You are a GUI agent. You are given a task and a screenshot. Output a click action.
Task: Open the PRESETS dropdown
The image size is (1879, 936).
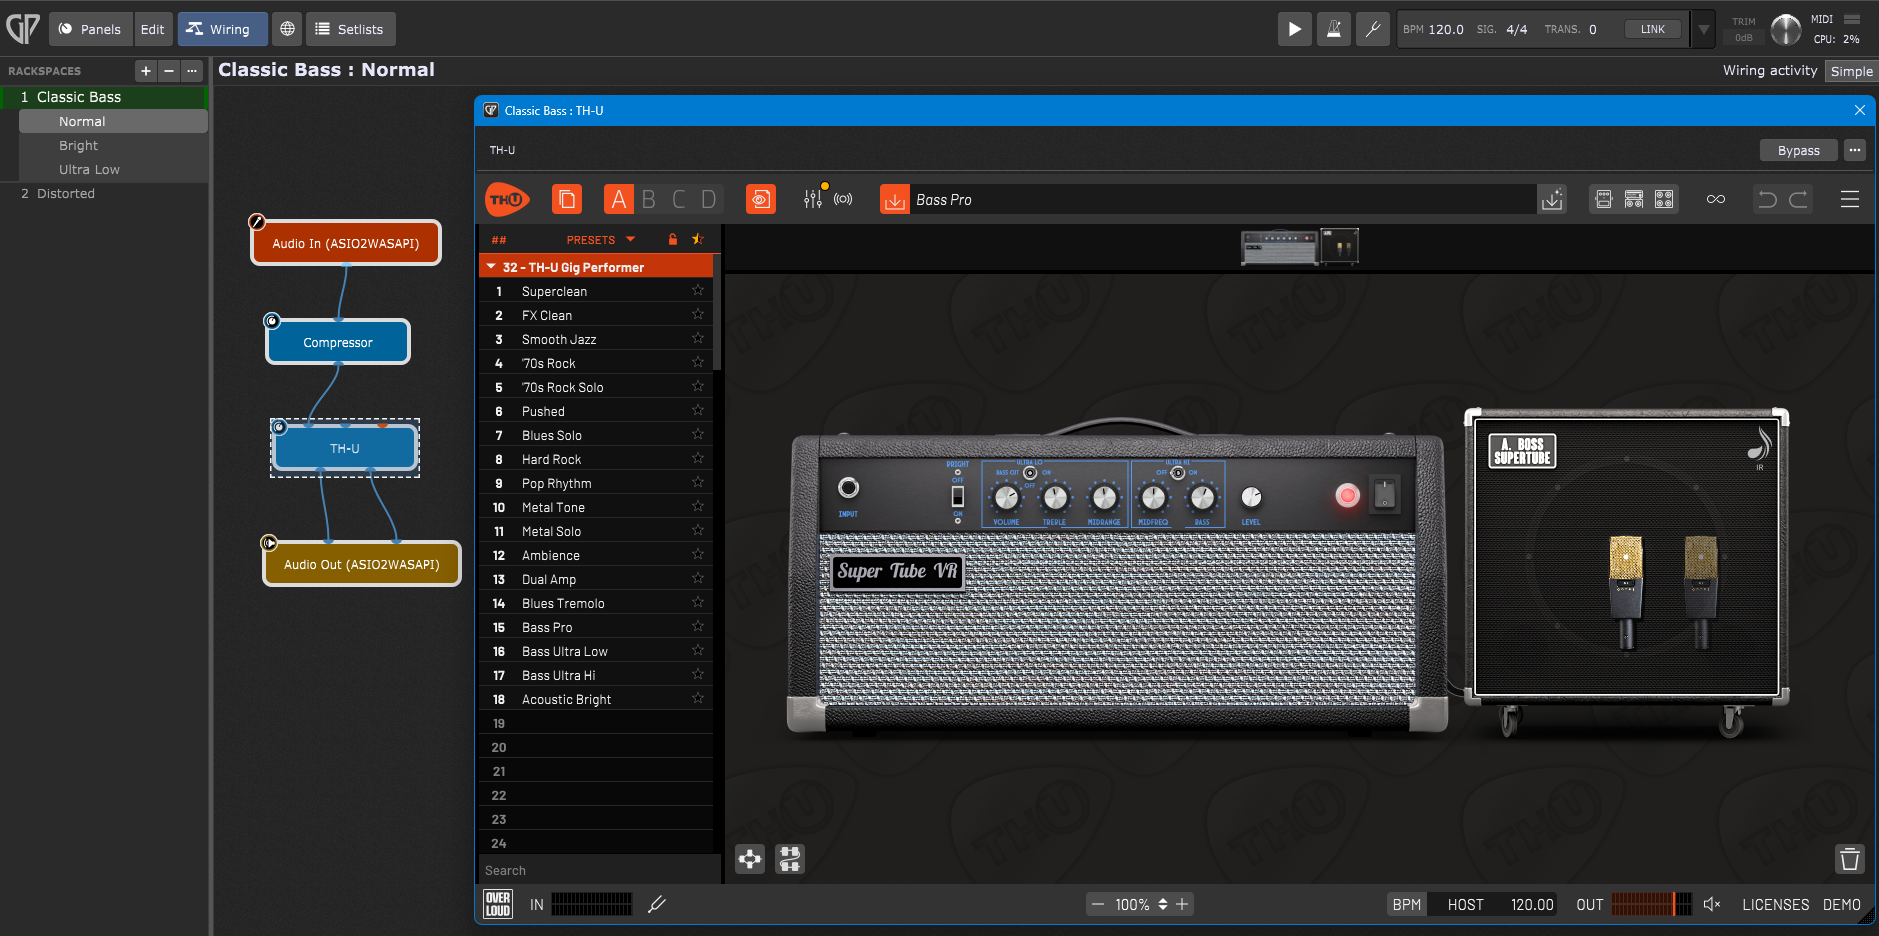click(x=600, y=240)
